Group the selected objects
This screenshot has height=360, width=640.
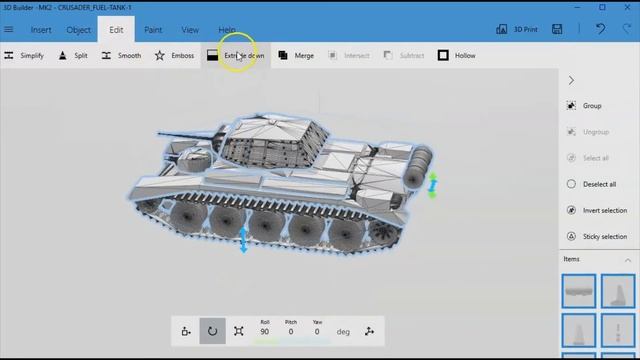(x=592, y=106)
